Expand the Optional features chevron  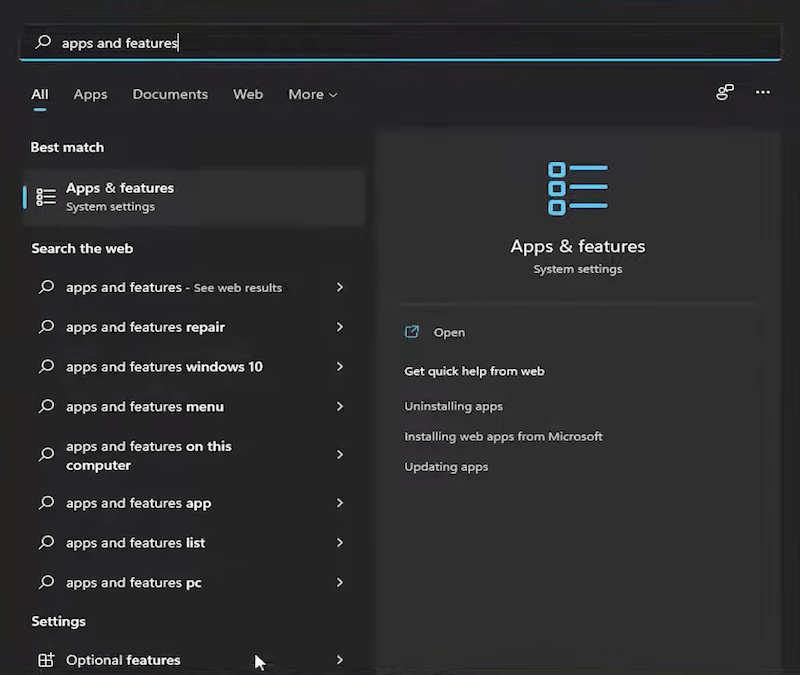[340, 660]
